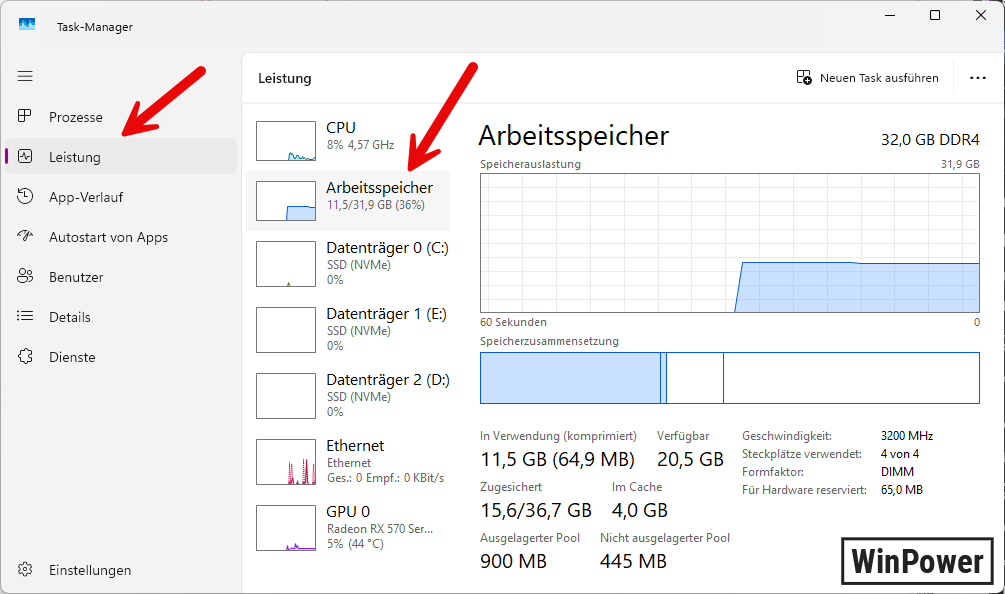Select Datenträger 0 (C:) graph thumbnail
The height and width of the screenshot is (594, 1005).
coord(286,264)
